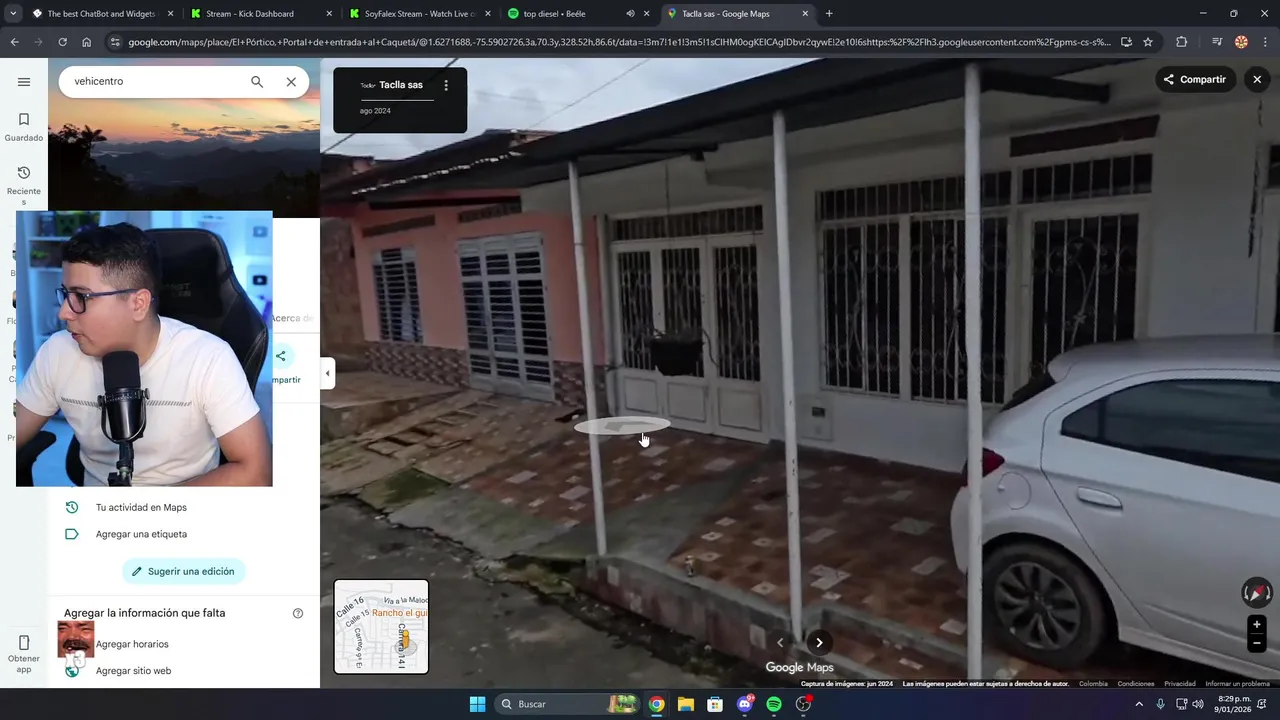Open help for Agregar la información que falta

298,613
